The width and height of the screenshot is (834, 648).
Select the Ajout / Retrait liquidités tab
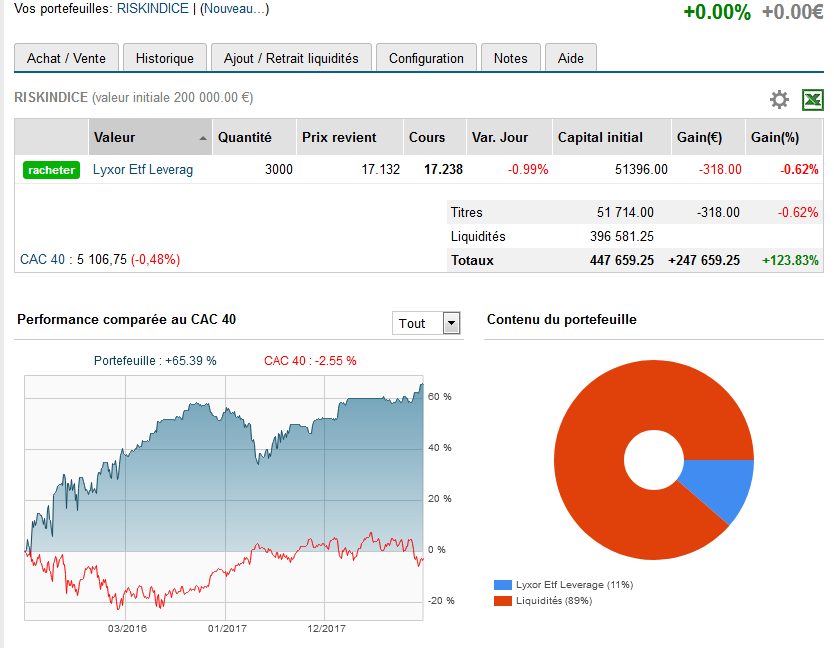coord(291,58)
